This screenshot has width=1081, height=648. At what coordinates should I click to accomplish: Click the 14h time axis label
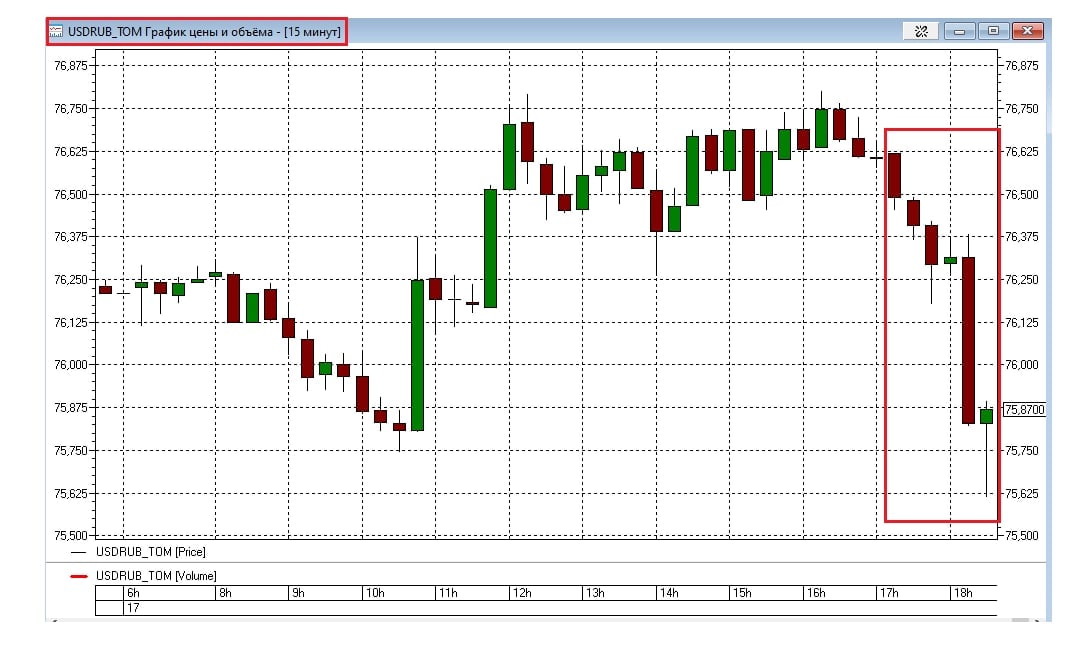pos(669,593)
